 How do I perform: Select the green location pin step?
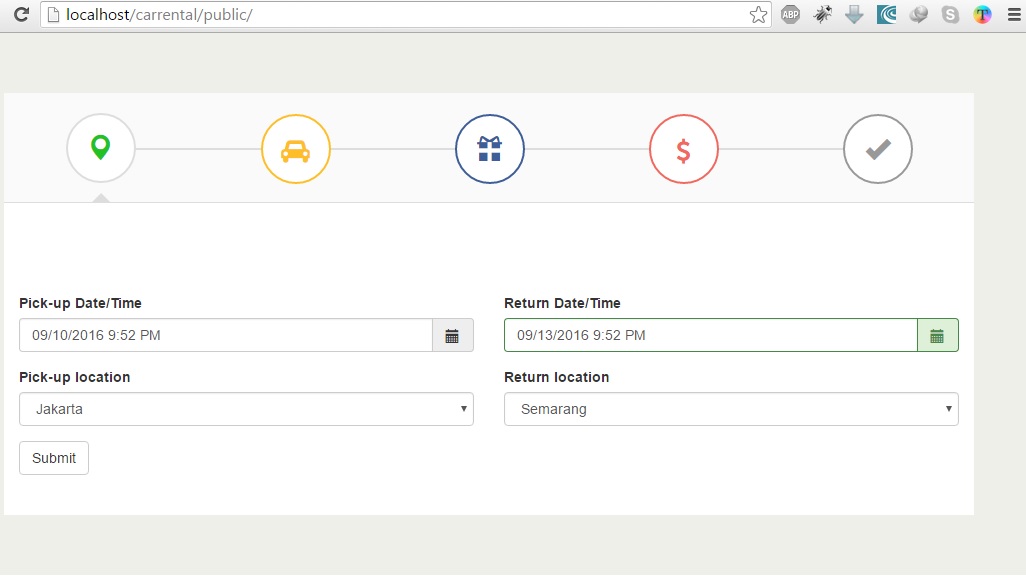tap(101, 149)
